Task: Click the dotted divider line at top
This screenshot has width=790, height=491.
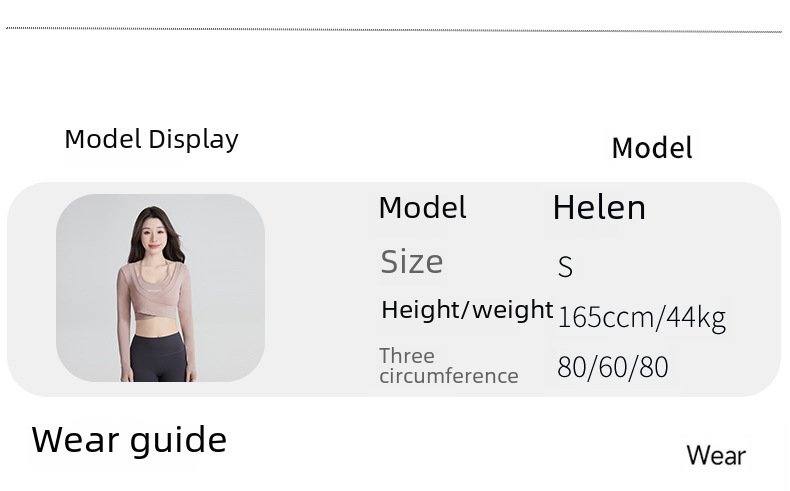Action: (x=394, y=30)
